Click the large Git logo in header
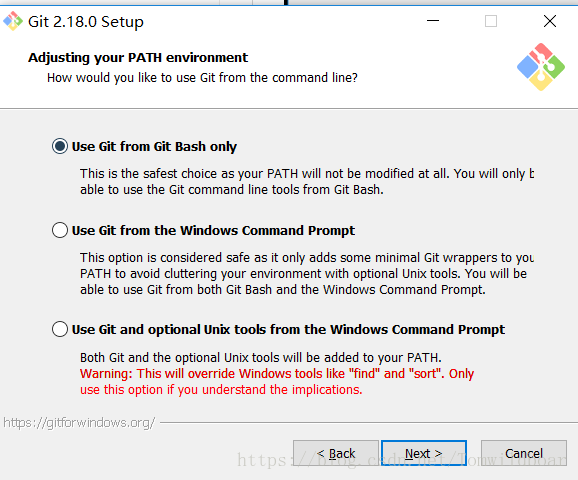The height and width of the screenshot is (480, 578). (x=541, y=67)
